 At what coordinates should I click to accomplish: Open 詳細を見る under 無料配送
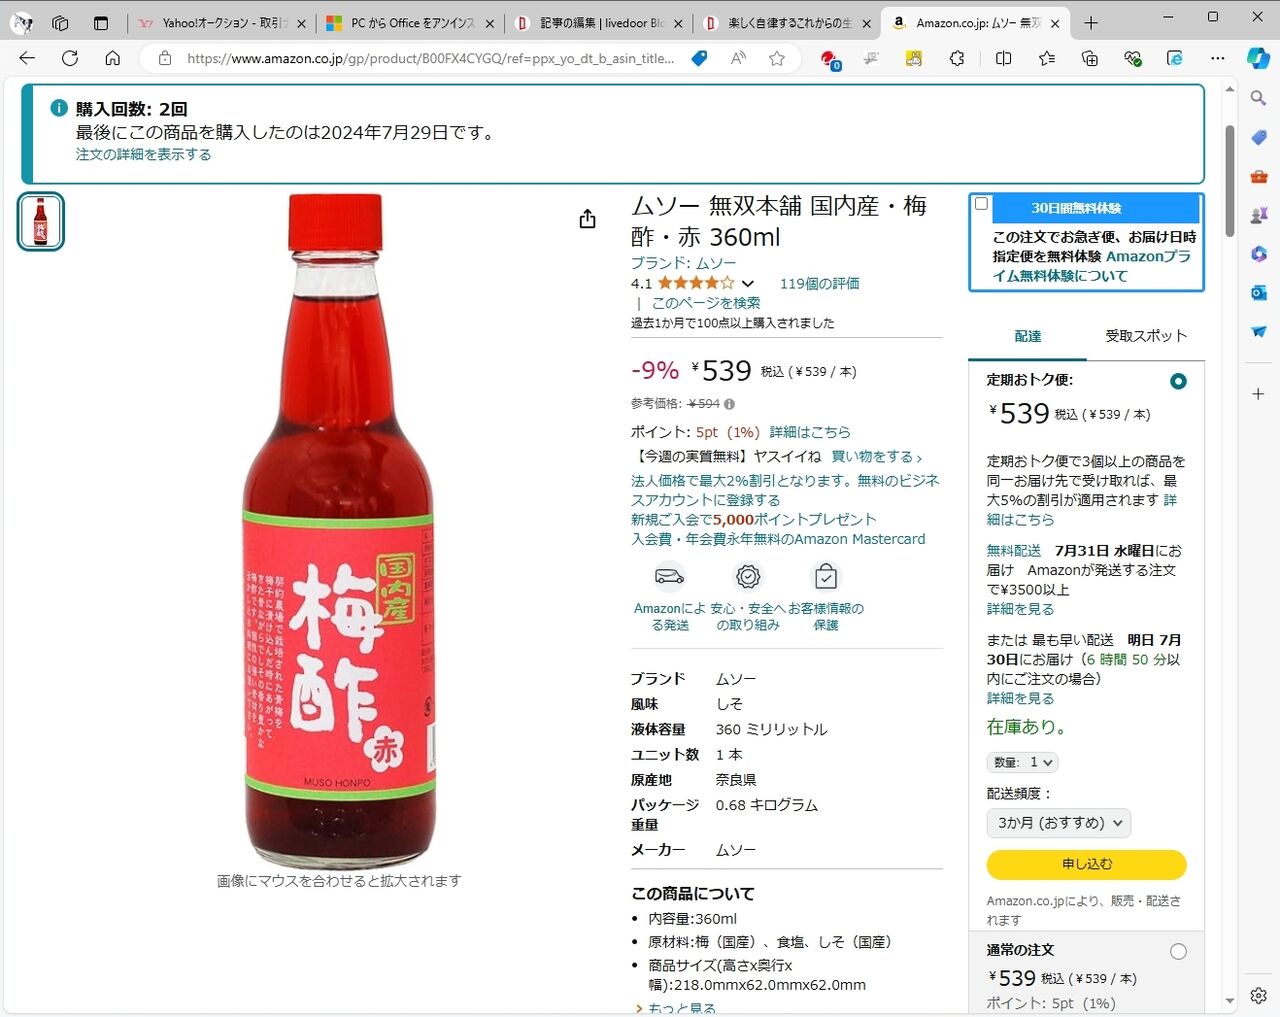pyautogui.click(x=1020, y=609)
